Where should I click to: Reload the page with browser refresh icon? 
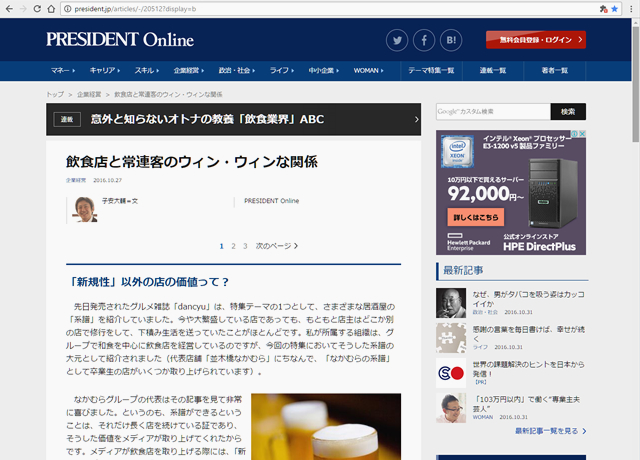pos(50,8)
